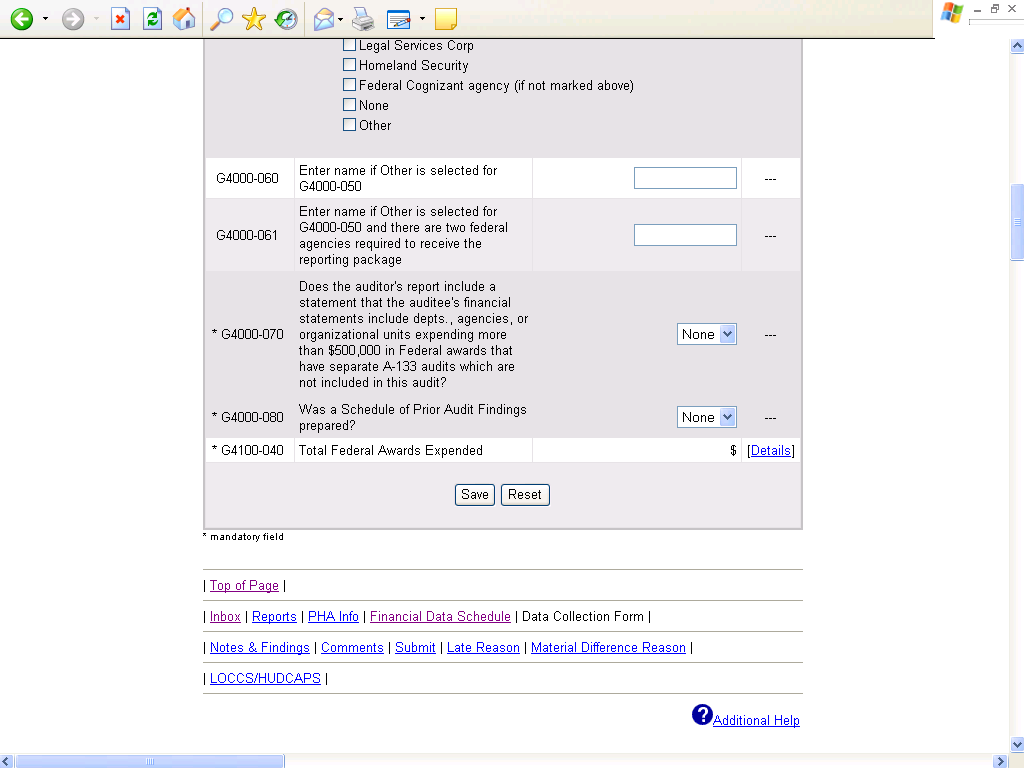Check the None checkbox

(349, 104)
